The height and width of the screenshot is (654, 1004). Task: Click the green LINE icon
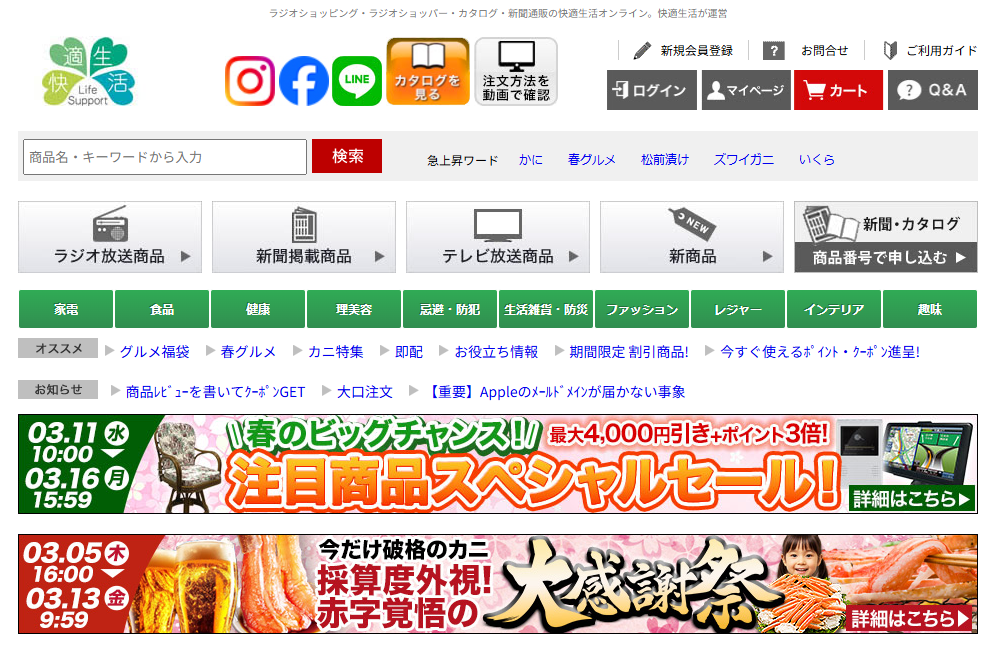pos(357,80)
